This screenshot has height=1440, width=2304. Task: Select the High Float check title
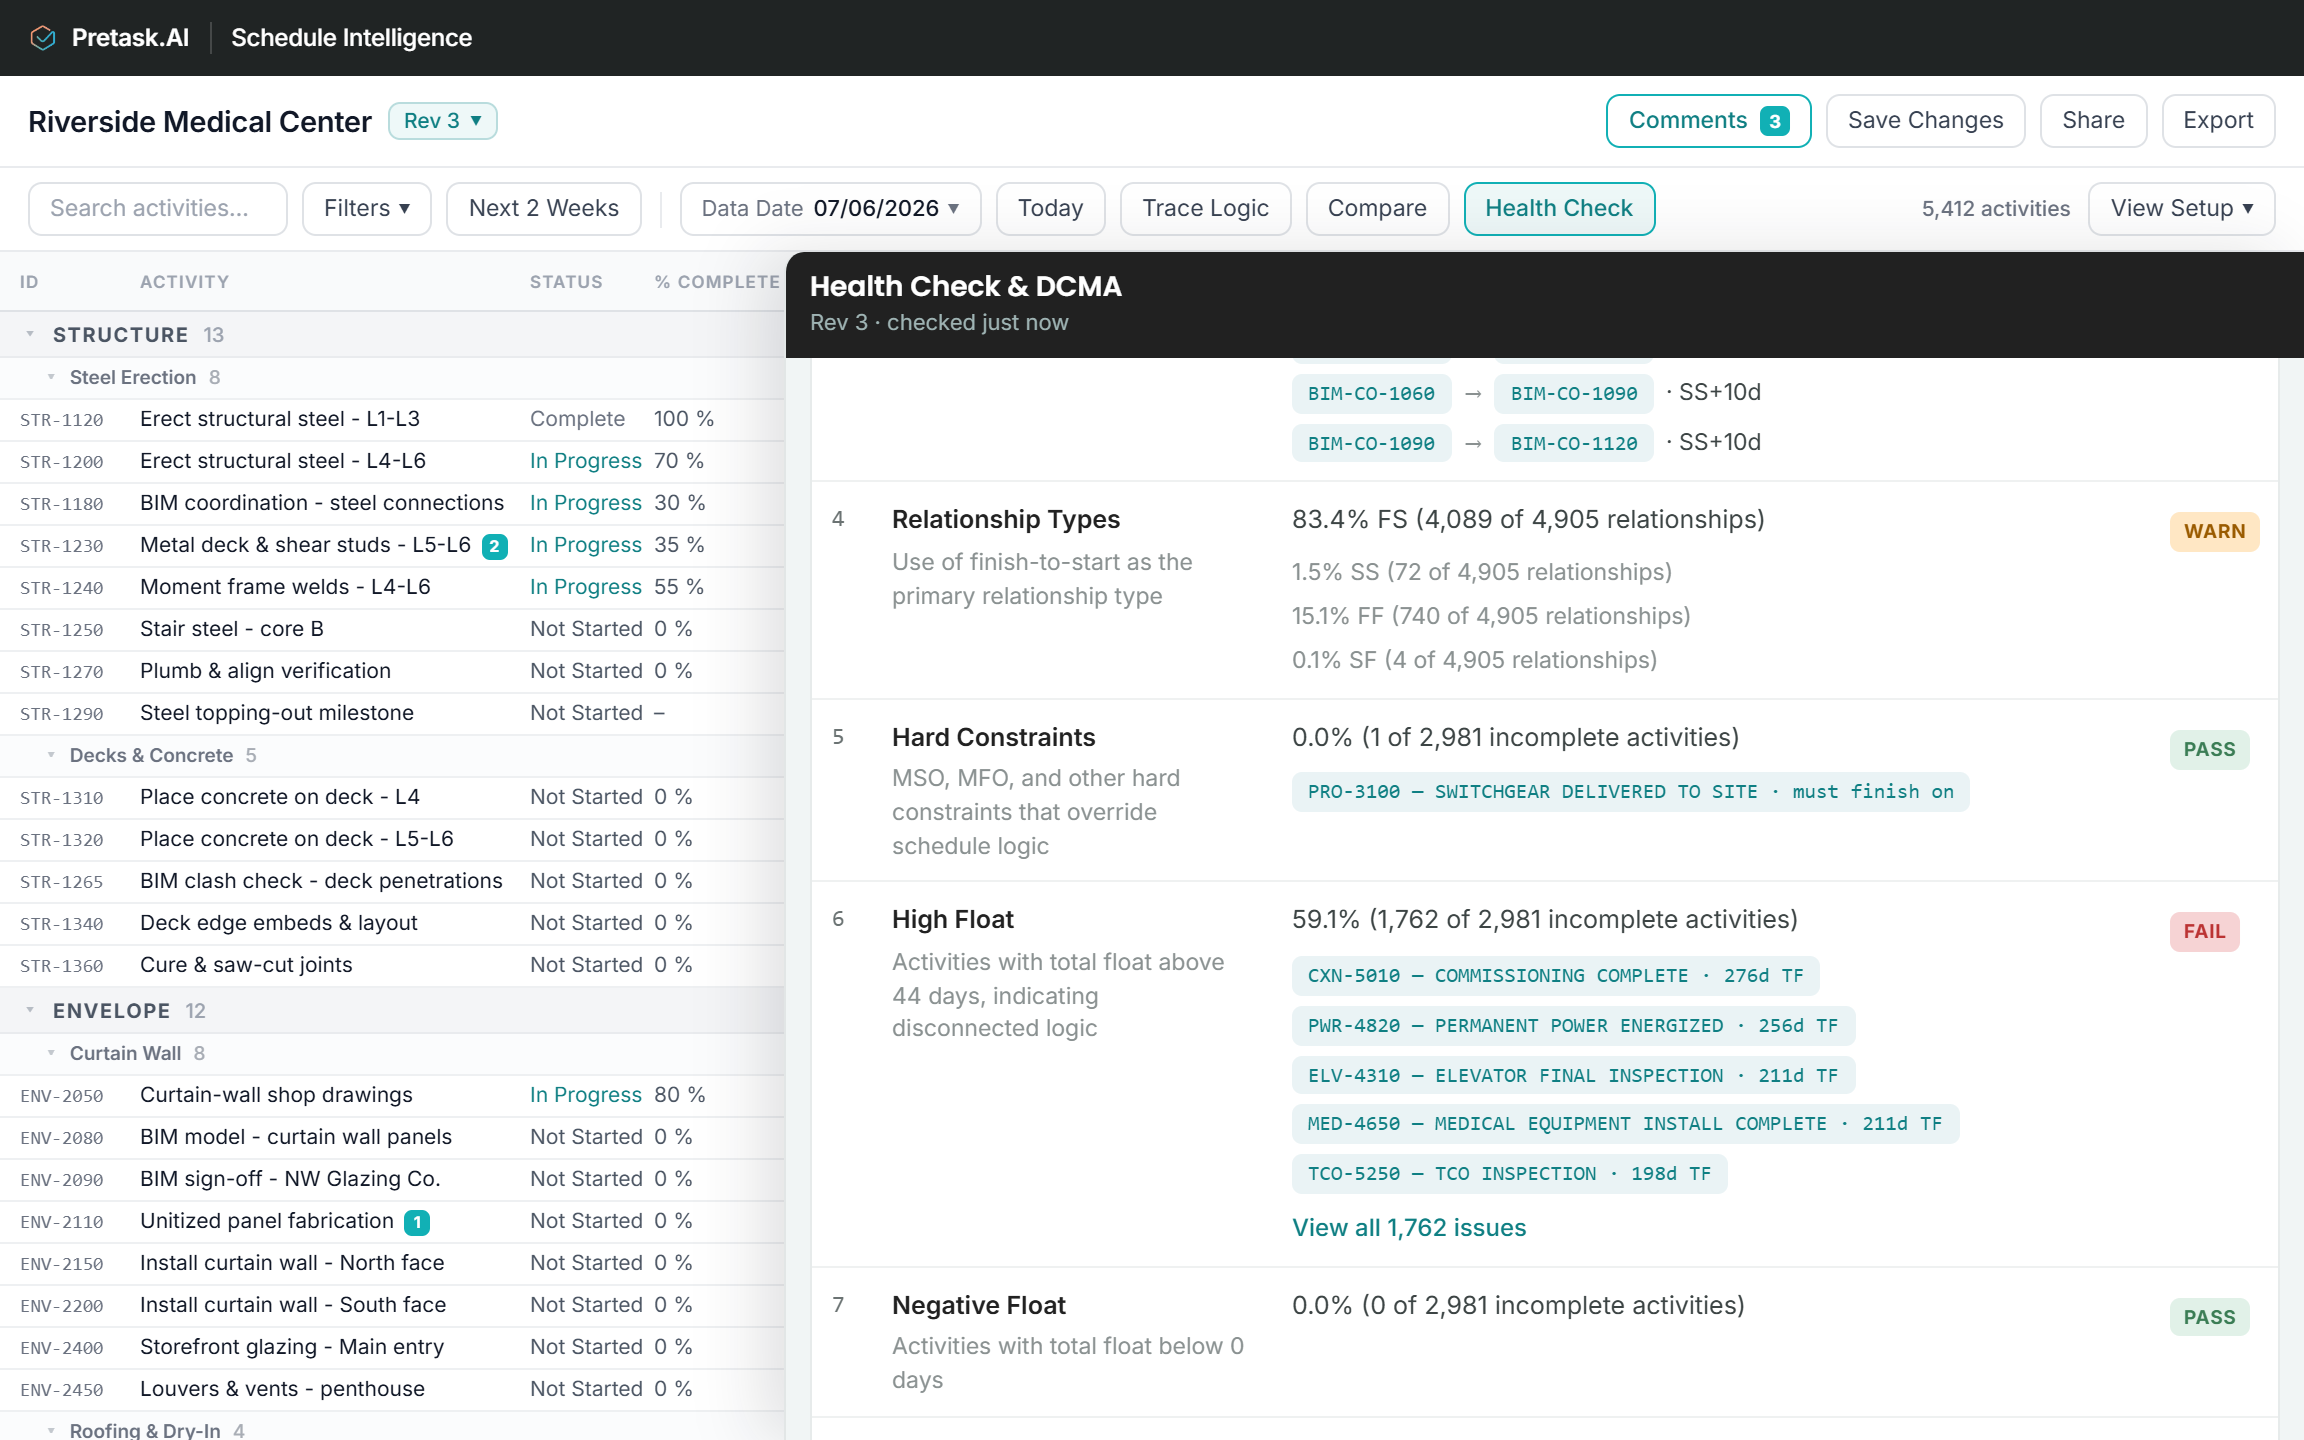coord(952,920)
